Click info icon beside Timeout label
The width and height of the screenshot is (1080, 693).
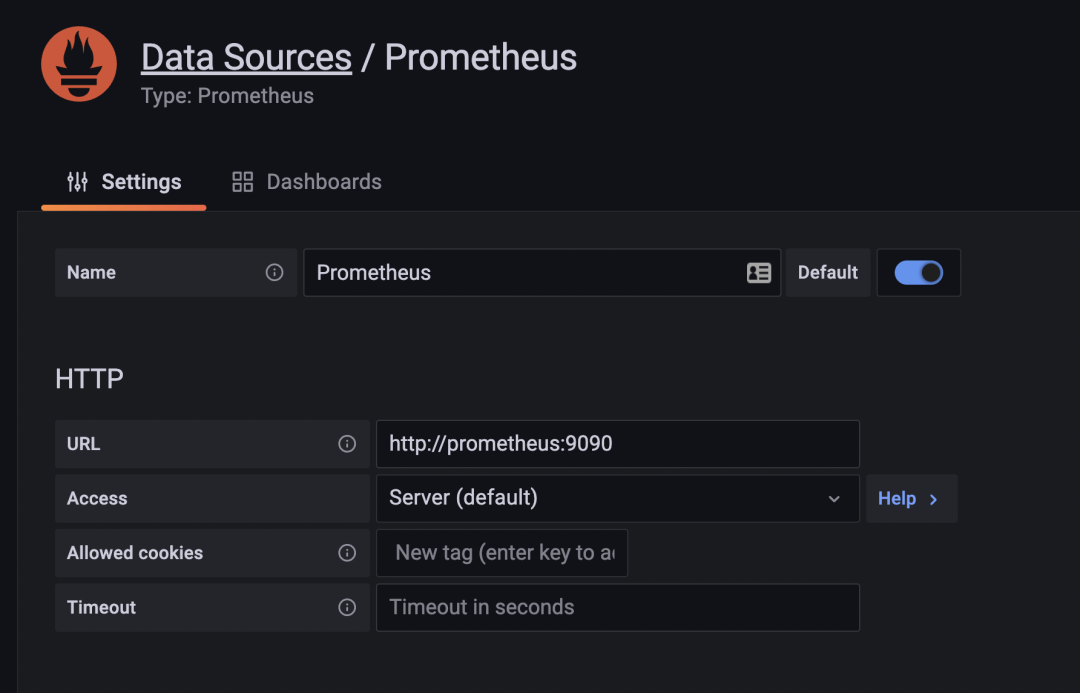pos(347,607)
